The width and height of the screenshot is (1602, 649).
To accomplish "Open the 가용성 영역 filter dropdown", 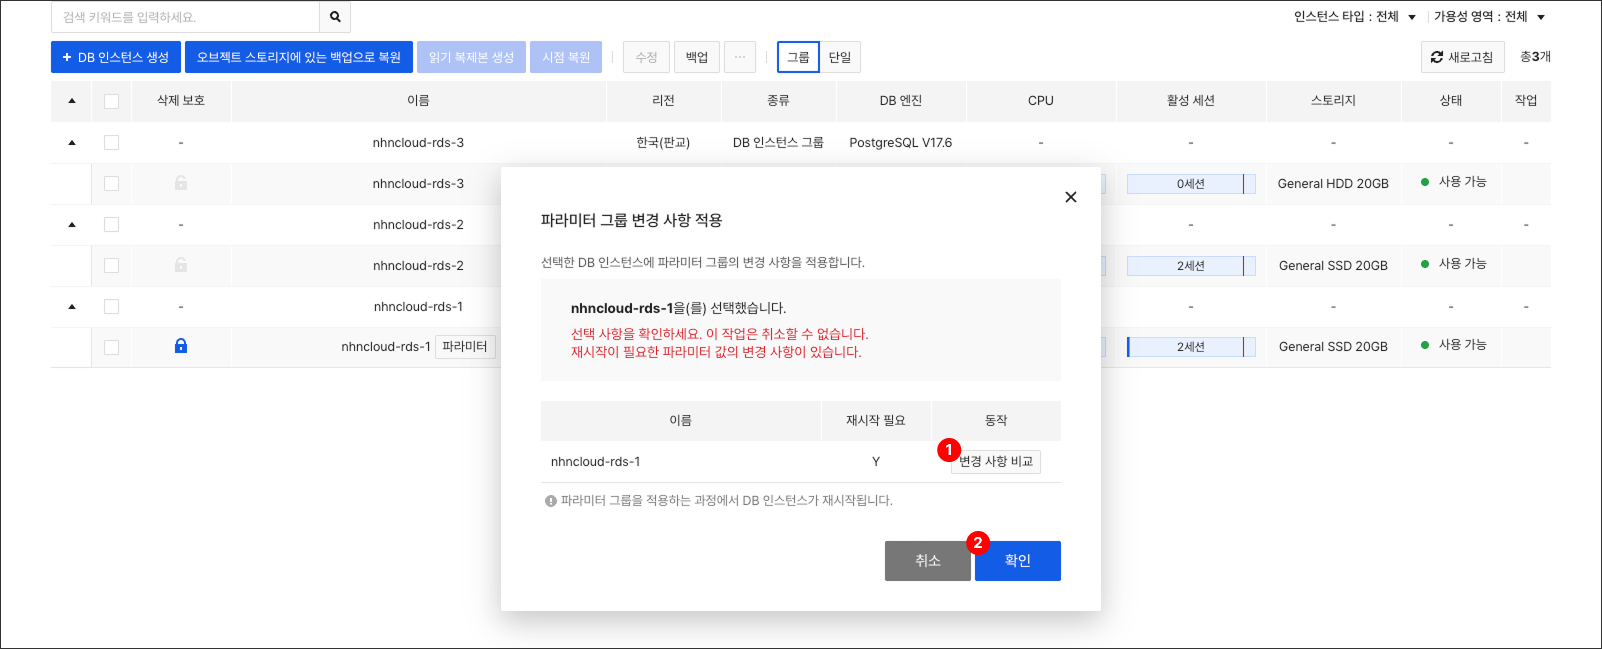I will pos(1490,17).
